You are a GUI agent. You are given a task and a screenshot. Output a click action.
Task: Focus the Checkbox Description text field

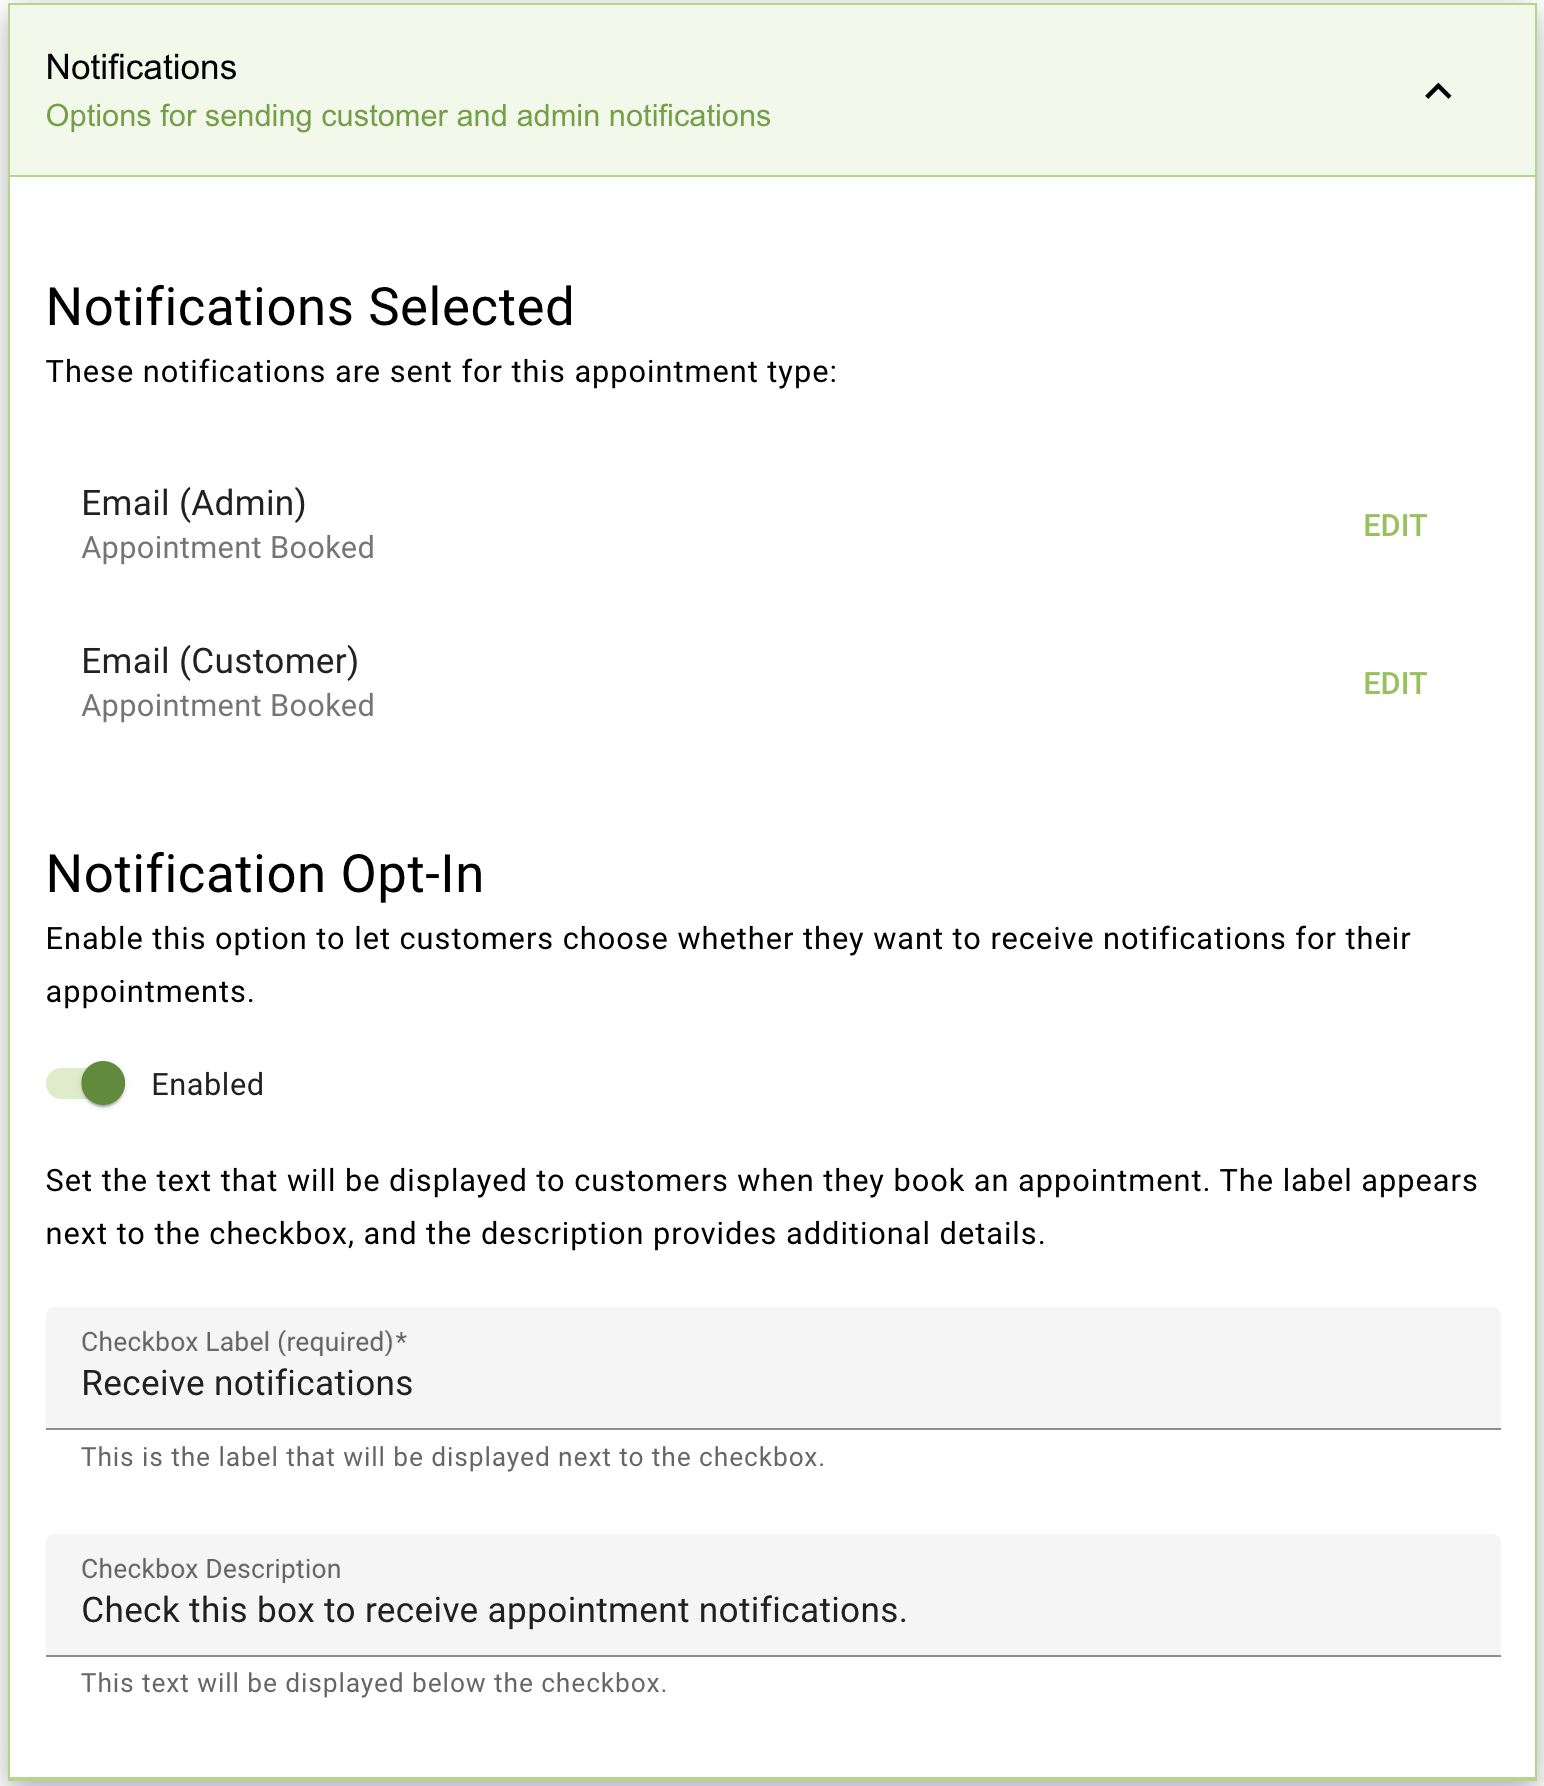773,1595
